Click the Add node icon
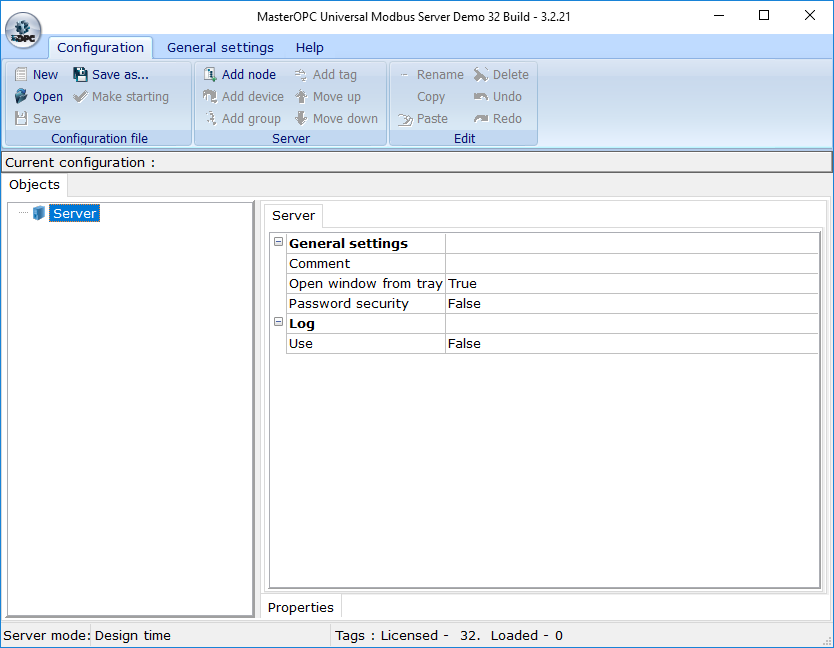Image resolution: width=834 pixels, height=648 pixels. click(210, 74)
